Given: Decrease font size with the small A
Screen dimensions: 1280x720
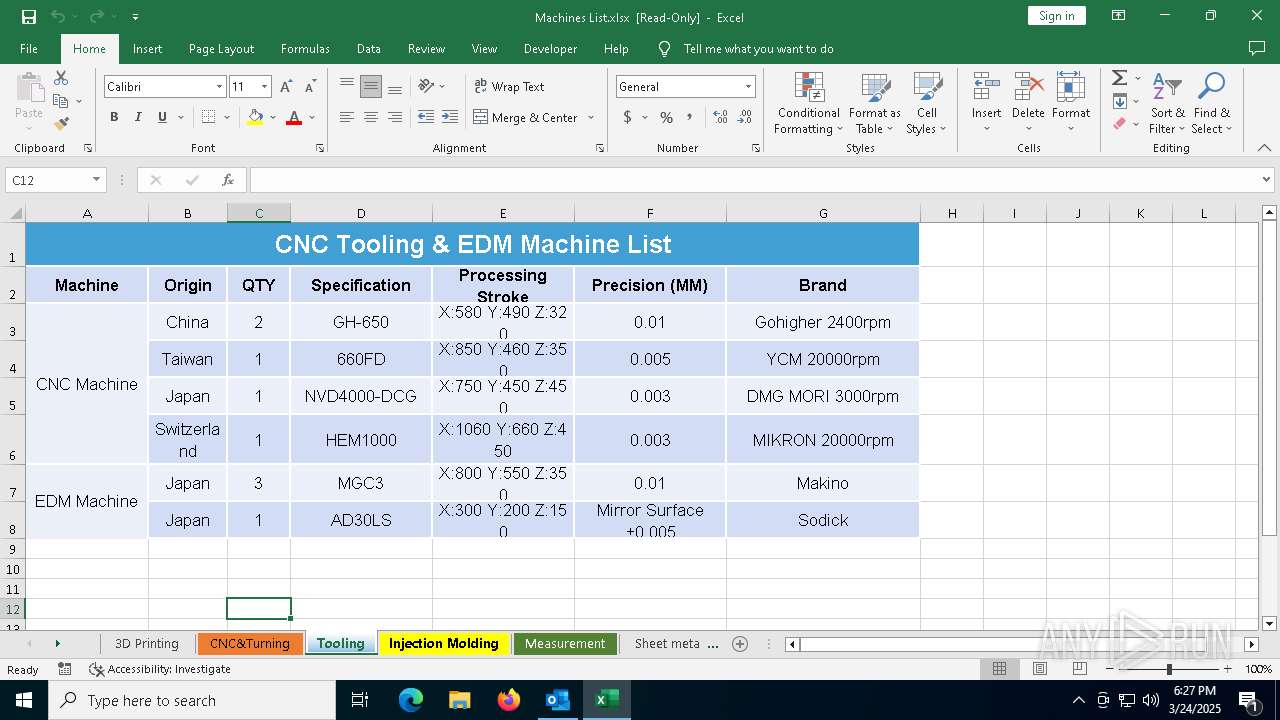Looking at the screenshot, I should (x=310, y=87).
